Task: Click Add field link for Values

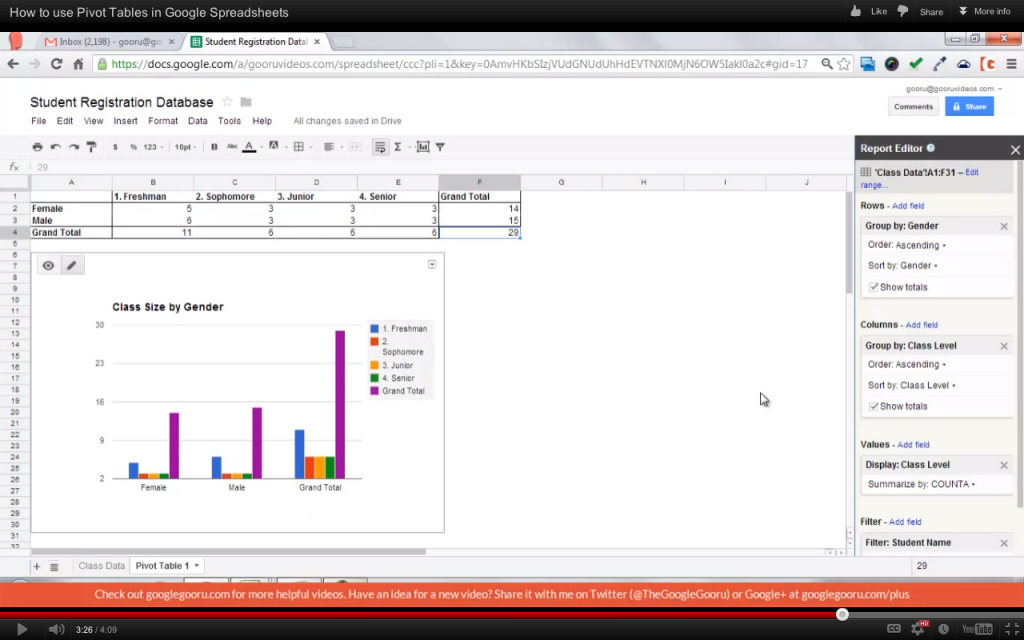Action: pos(913,445)
